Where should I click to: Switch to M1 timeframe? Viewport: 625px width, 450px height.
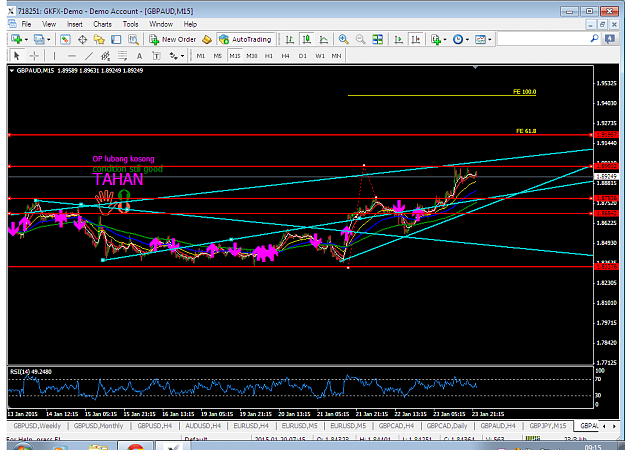(201, 56)
